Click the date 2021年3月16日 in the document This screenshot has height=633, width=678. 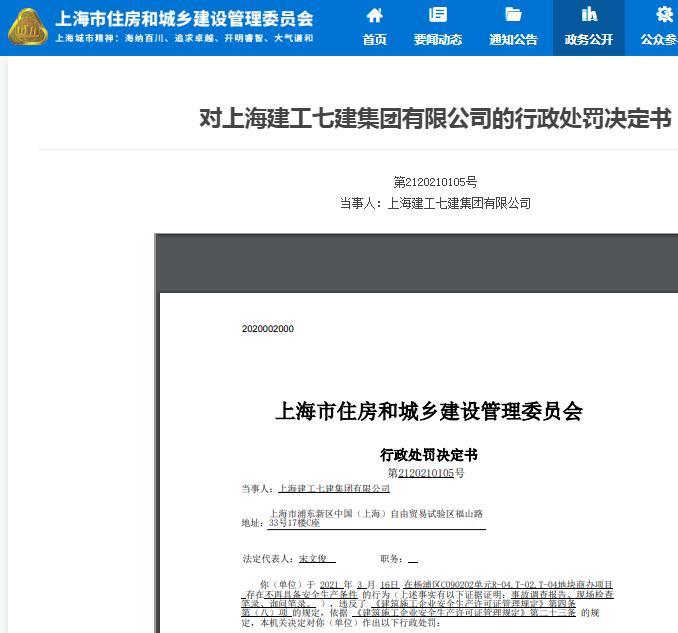coord(359,585)
